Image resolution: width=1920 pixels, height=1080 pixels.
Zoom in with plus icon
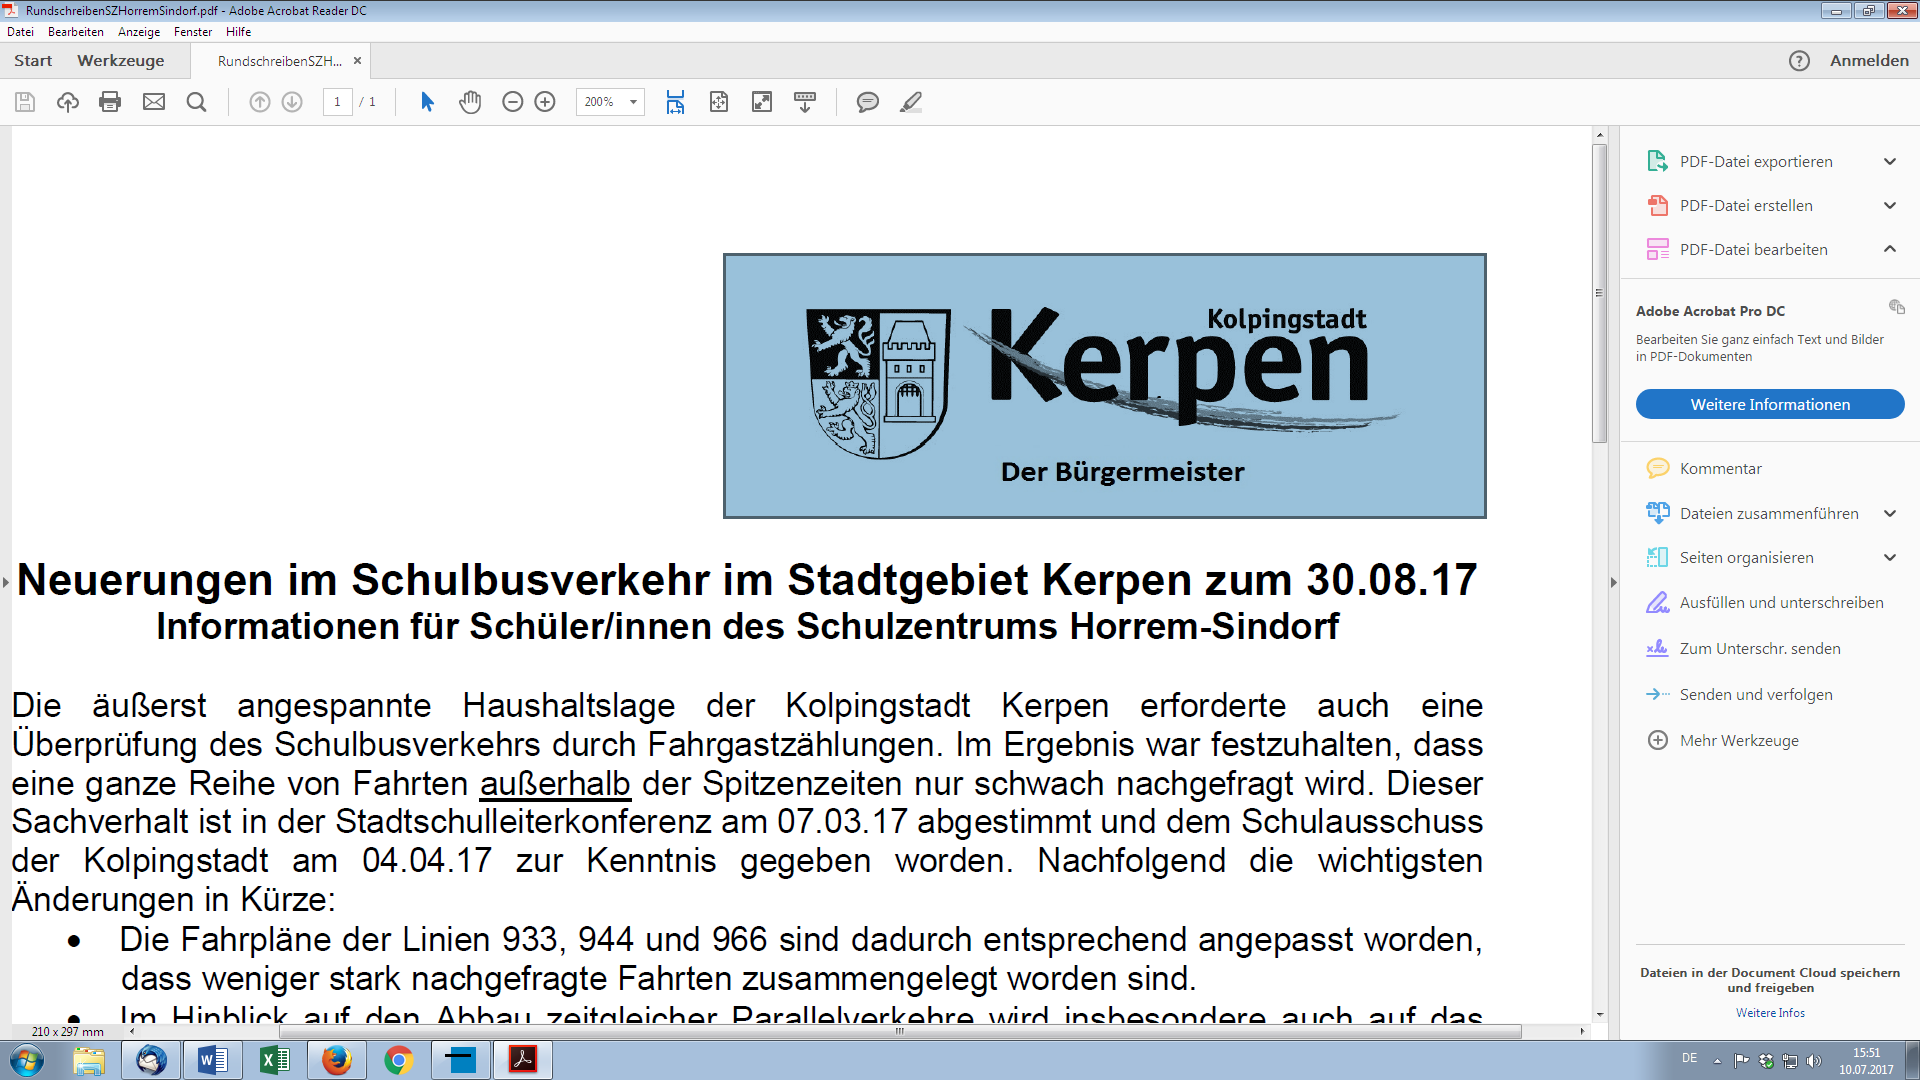[x=545, y=102]
